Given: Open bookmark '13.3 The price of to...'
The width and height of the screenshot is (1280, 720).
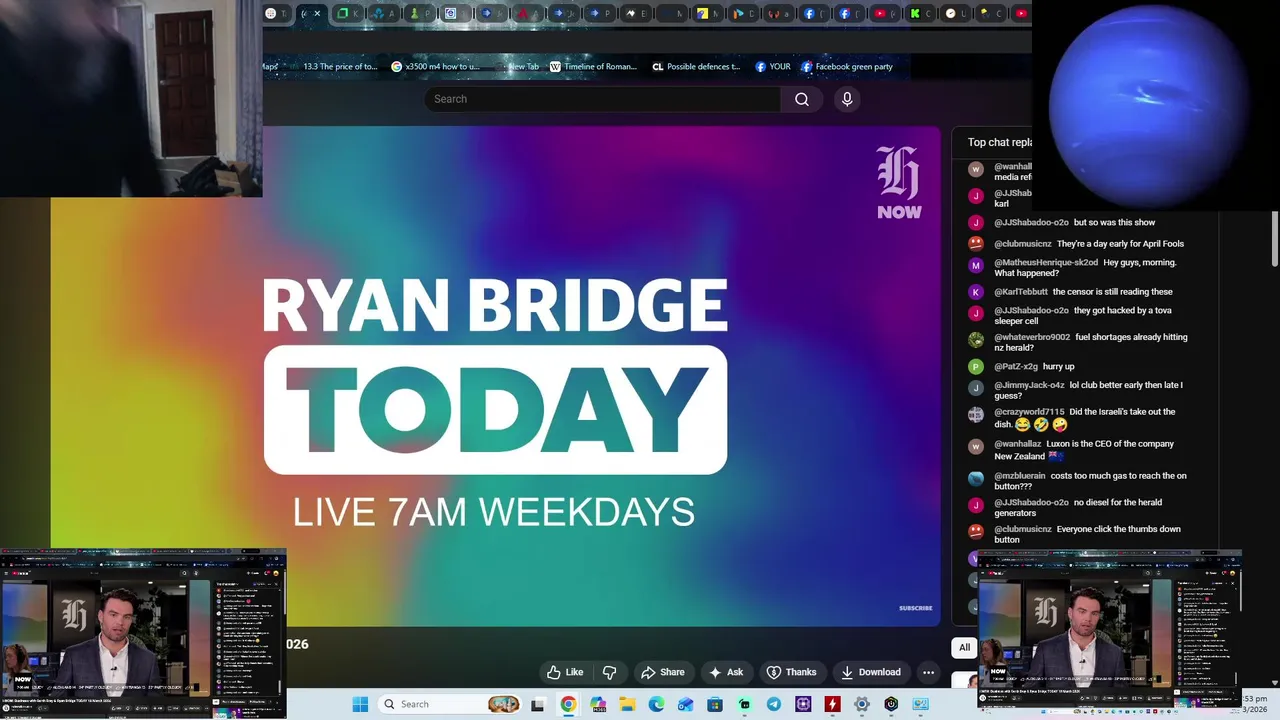Looking at the screenshot, I should coord(333,66).
